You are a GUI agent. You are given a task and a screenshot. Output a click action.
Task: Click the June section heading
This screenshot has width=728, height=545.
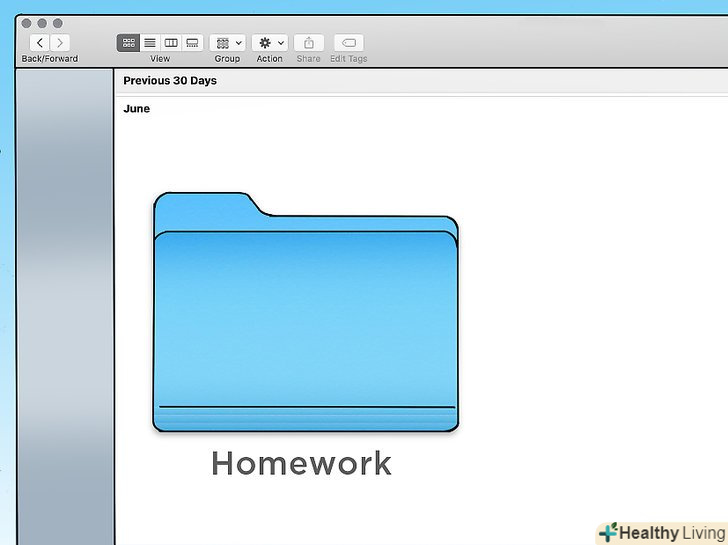point(136,109)
